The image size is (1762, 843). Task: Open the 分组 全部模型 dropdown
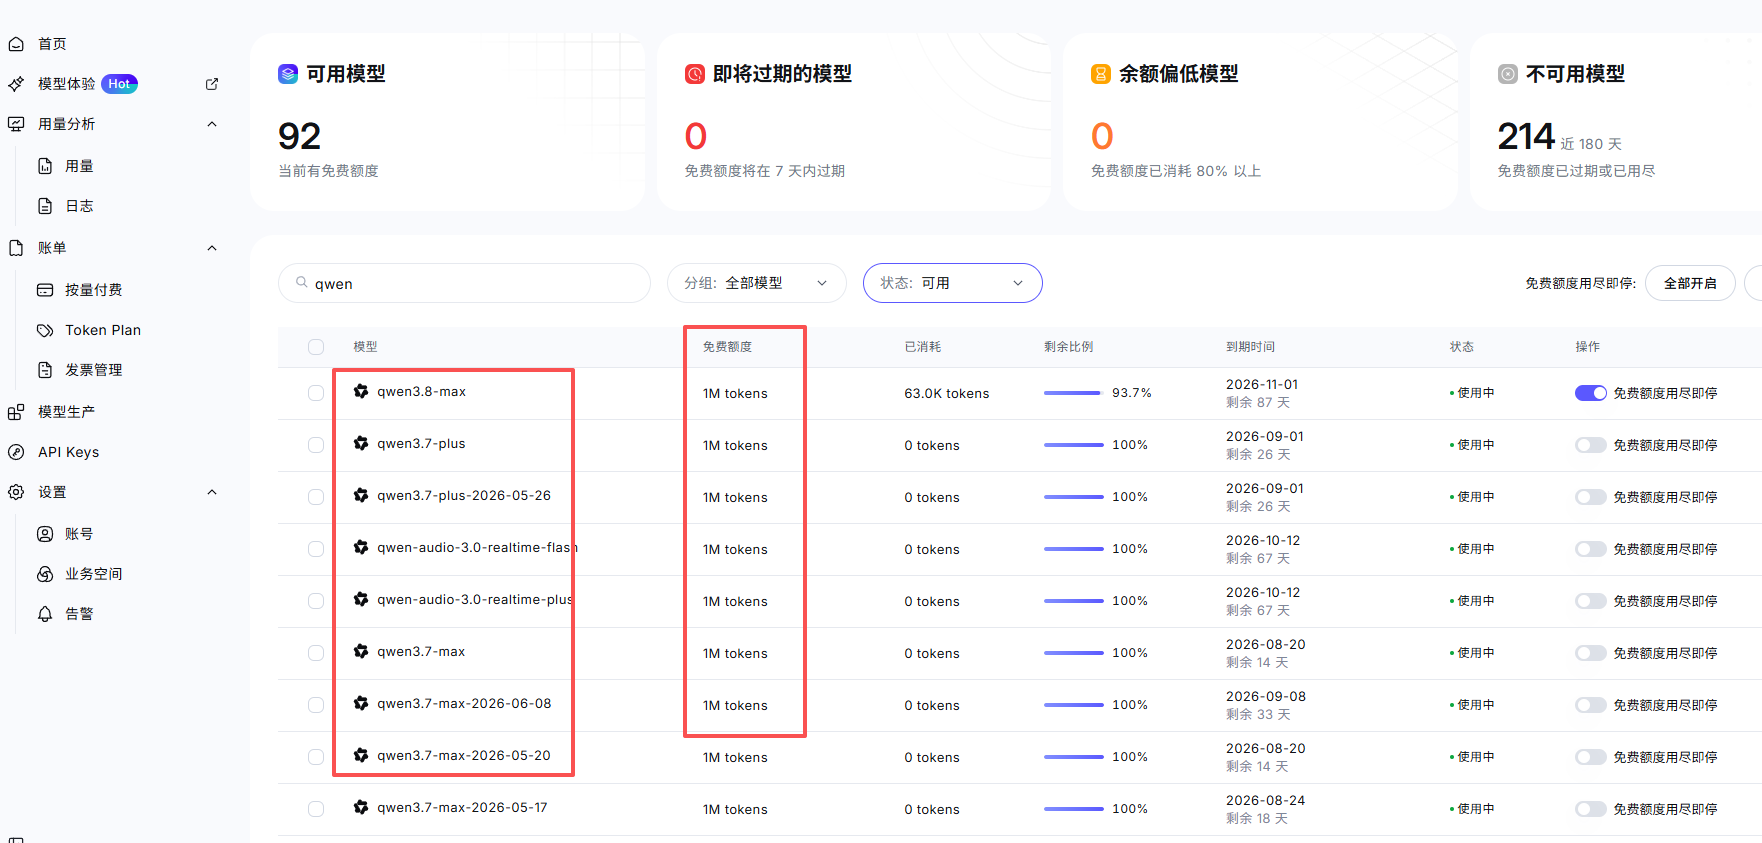click(x=757, y=283)
